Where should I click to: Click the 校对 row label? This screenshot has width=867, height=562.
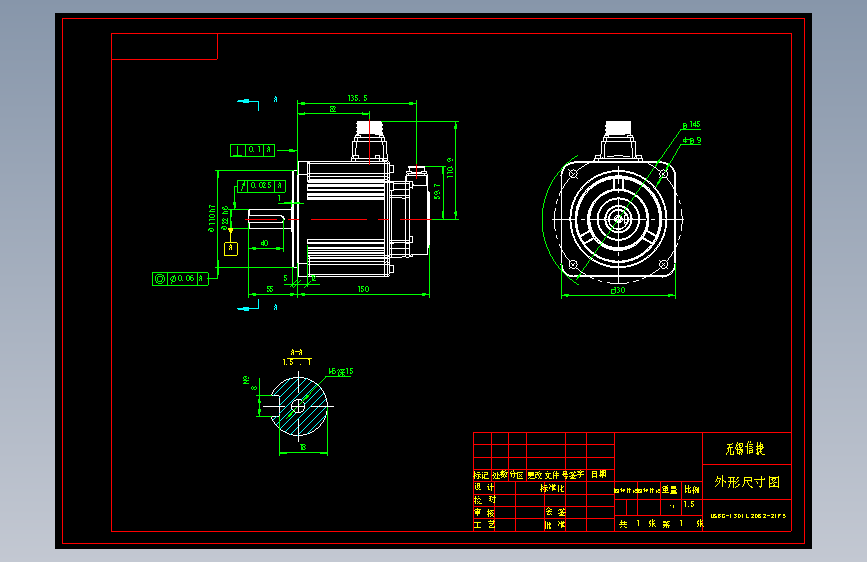click(484, 500)
